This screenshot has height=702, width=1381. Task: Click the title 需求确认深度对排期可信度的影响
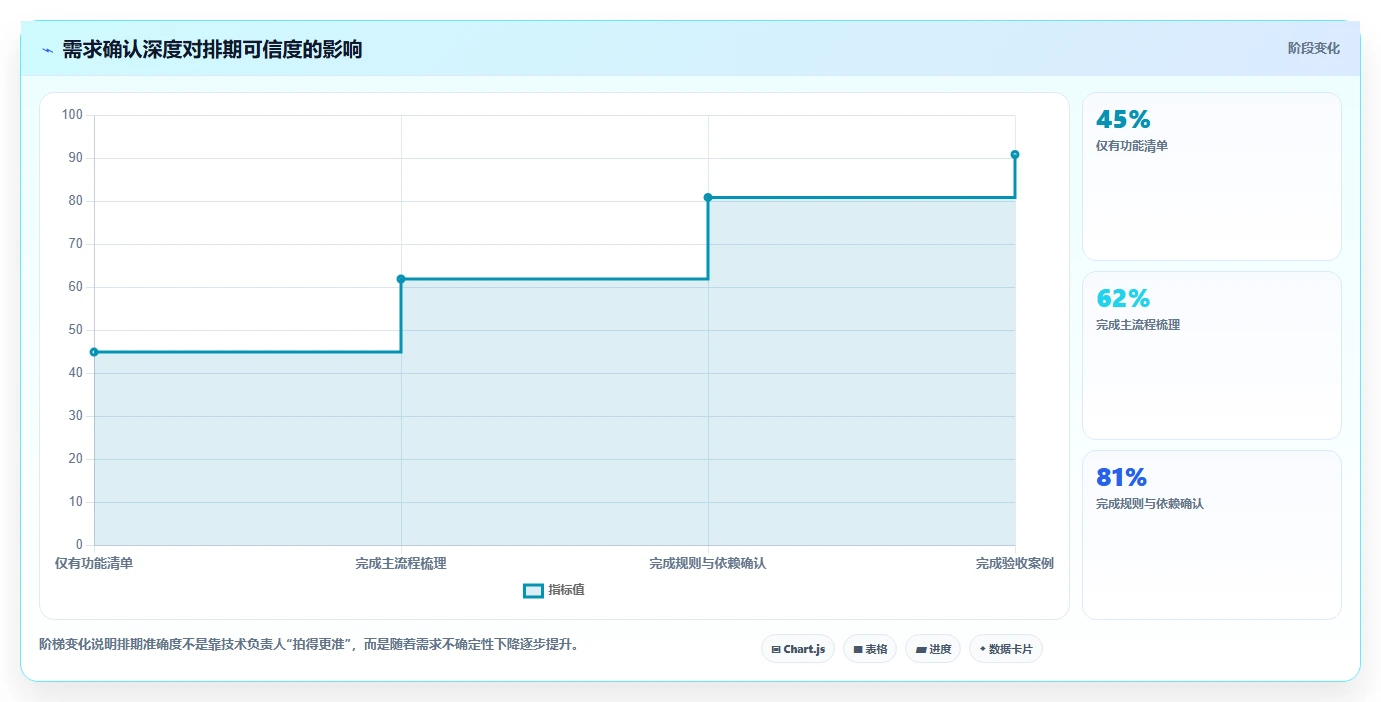point(212,49)
